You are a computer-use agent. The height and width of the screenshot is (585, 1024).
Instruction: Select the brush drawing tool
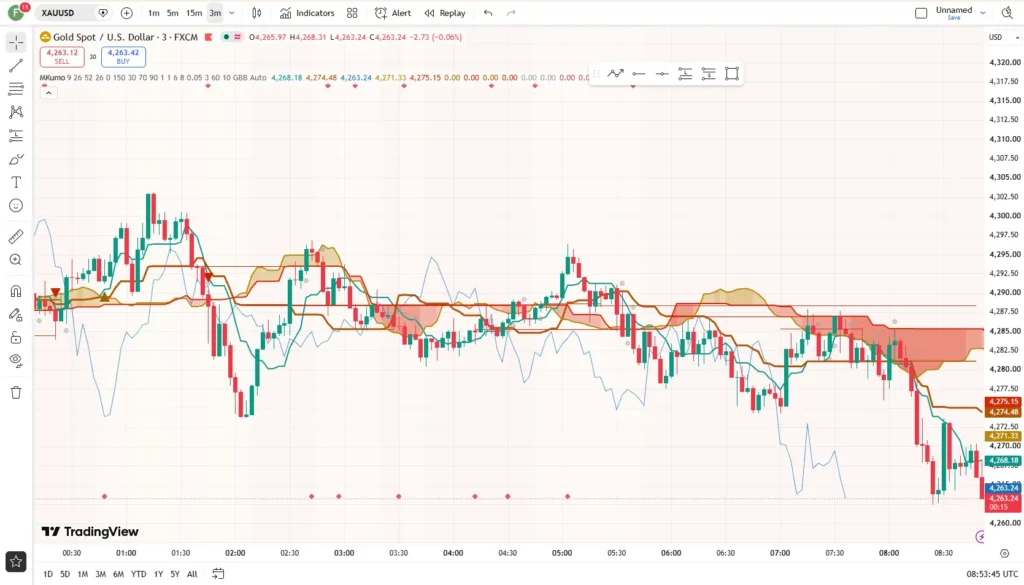[x=16, y=159]
